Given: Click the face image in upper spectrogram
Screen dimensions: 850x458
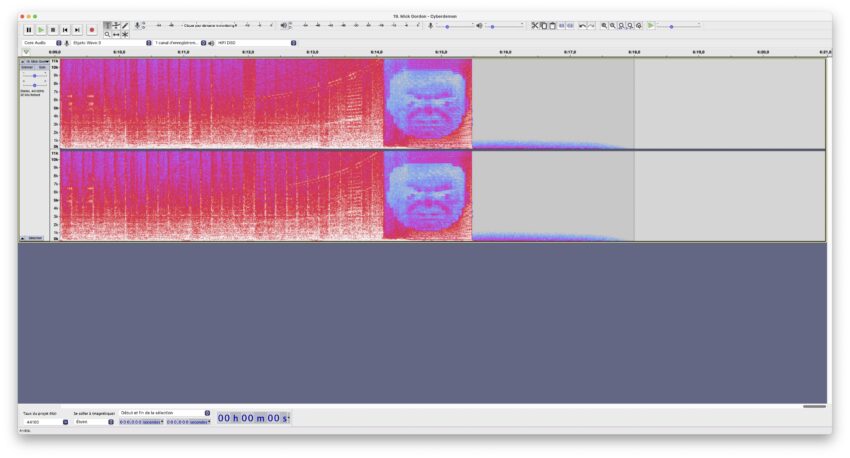Looking at the screenshot, I should coord(428,103).
